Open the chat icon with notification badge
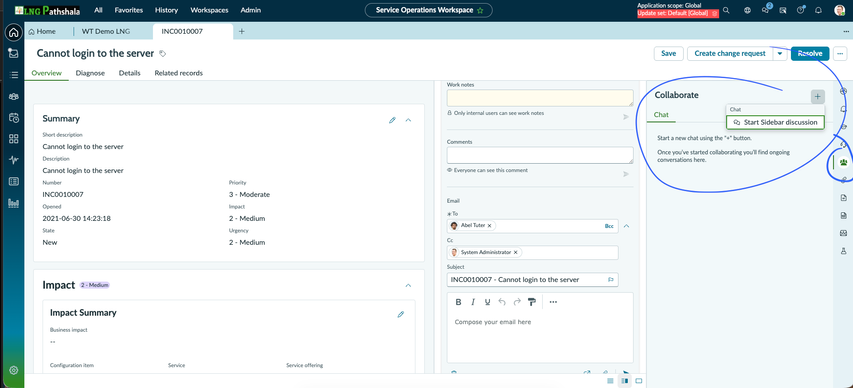This screenshot has width=853, height=388. (x=766, y=10)
